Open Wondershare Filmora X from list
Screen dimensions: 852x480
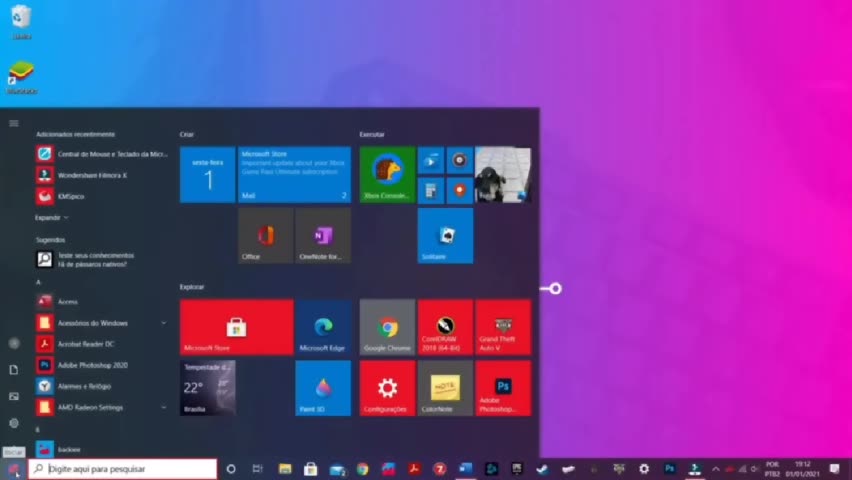[92, 175]
